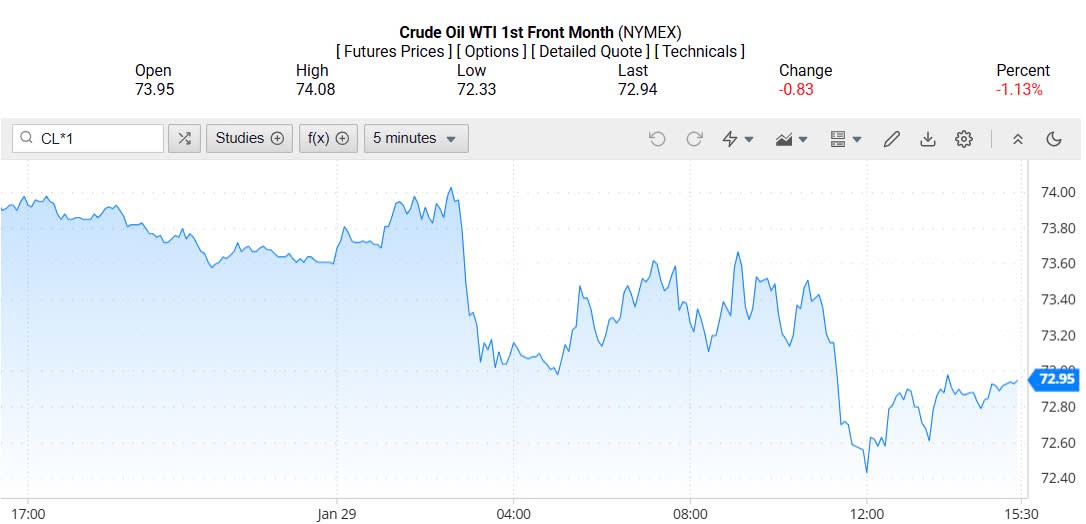Undo the last chart action

pyautogui.click(x=657, y=139)
